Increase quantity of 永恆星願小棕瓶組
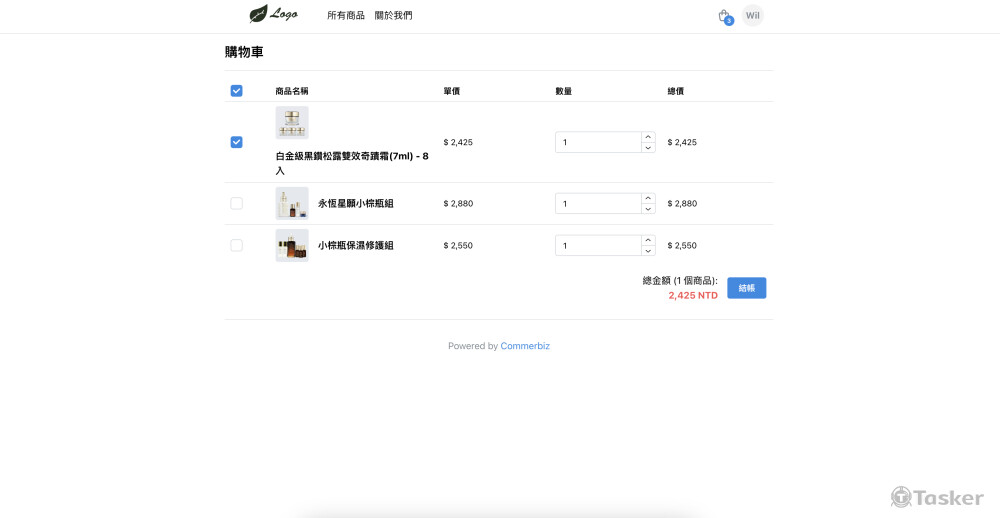The height and width of the screenshot is (518, 1000). 648,198
